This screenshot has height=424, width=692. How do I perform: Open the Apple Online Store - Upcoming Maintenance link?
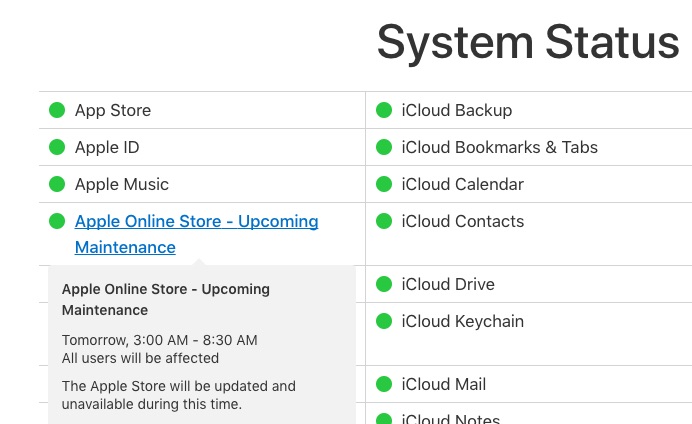click(196, 234)
